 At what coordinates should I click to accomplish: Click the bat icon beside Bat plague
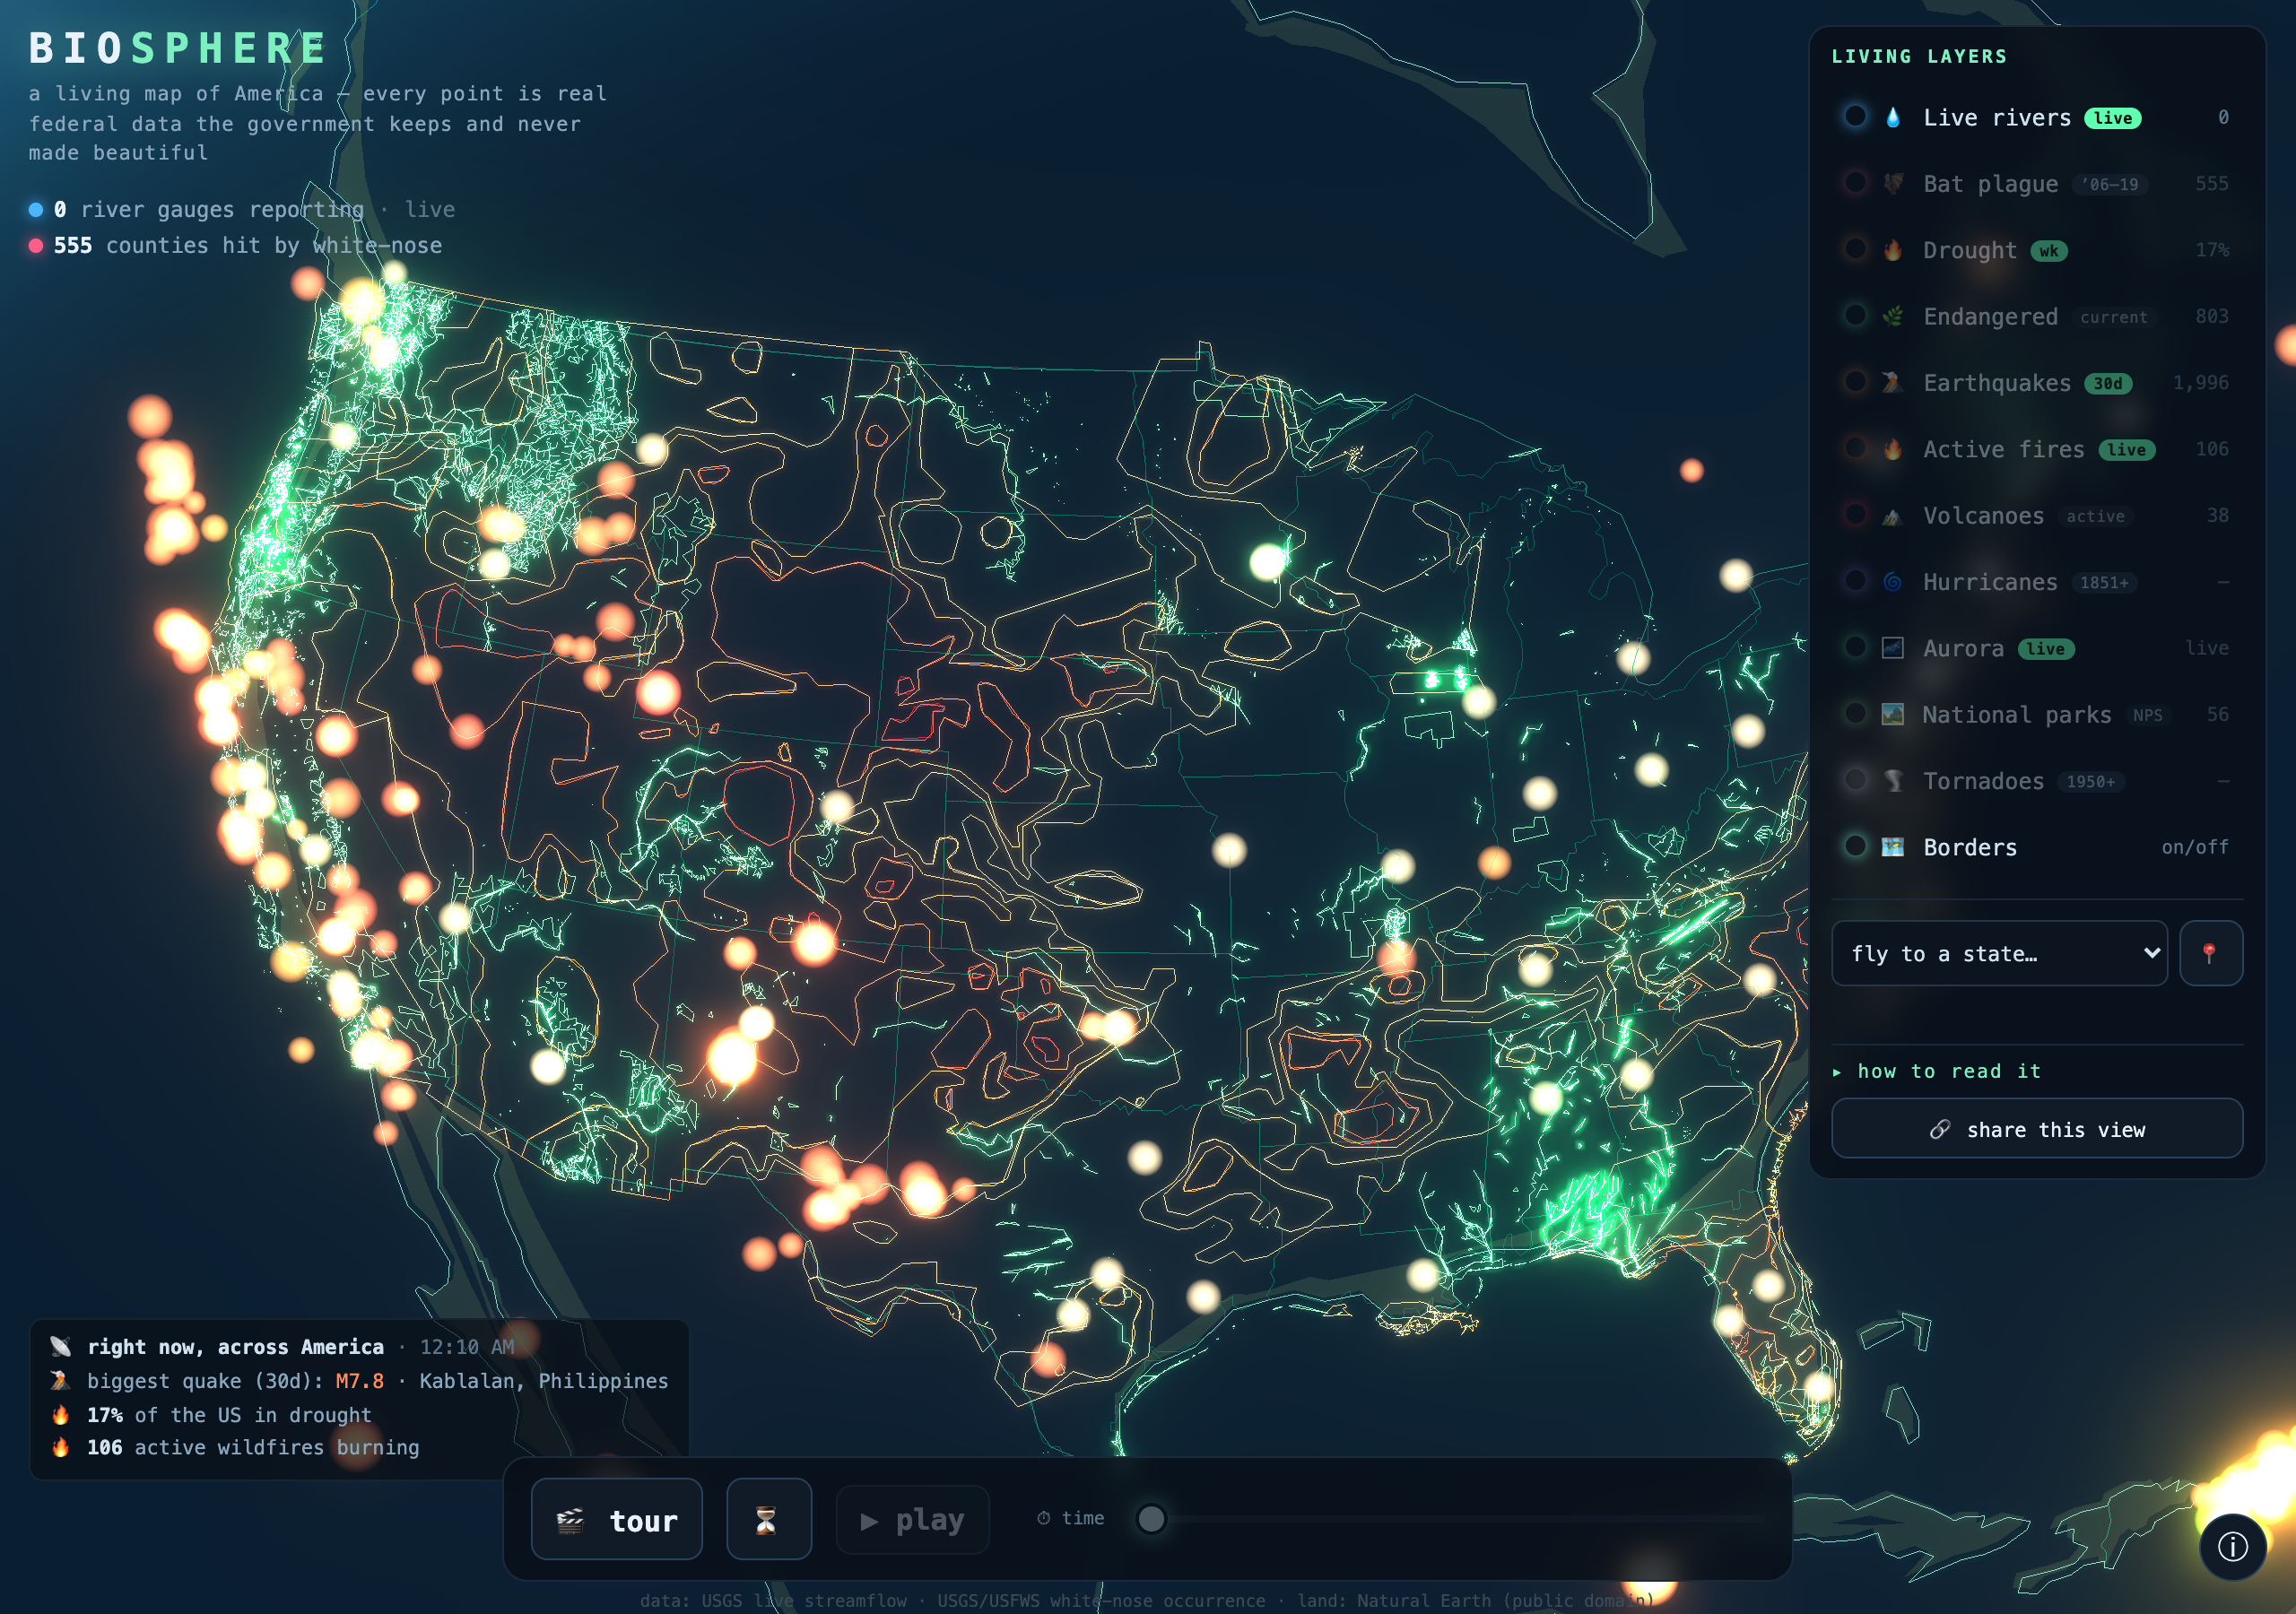pos(1892,184)
